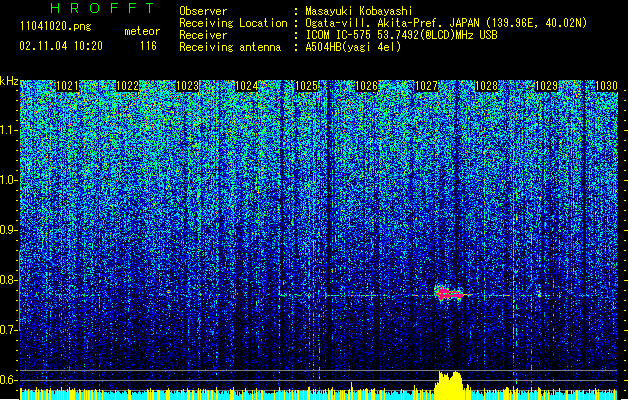
Task: Select the Ogata-vill. Akita-Pref. JAPAN location text
Action: click(446, 23)
